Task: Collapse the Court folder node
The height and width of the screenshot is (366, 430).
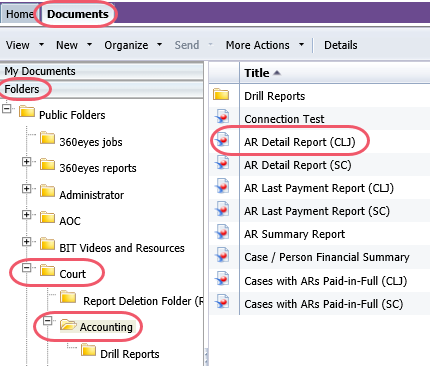Action: click(26, 268)
